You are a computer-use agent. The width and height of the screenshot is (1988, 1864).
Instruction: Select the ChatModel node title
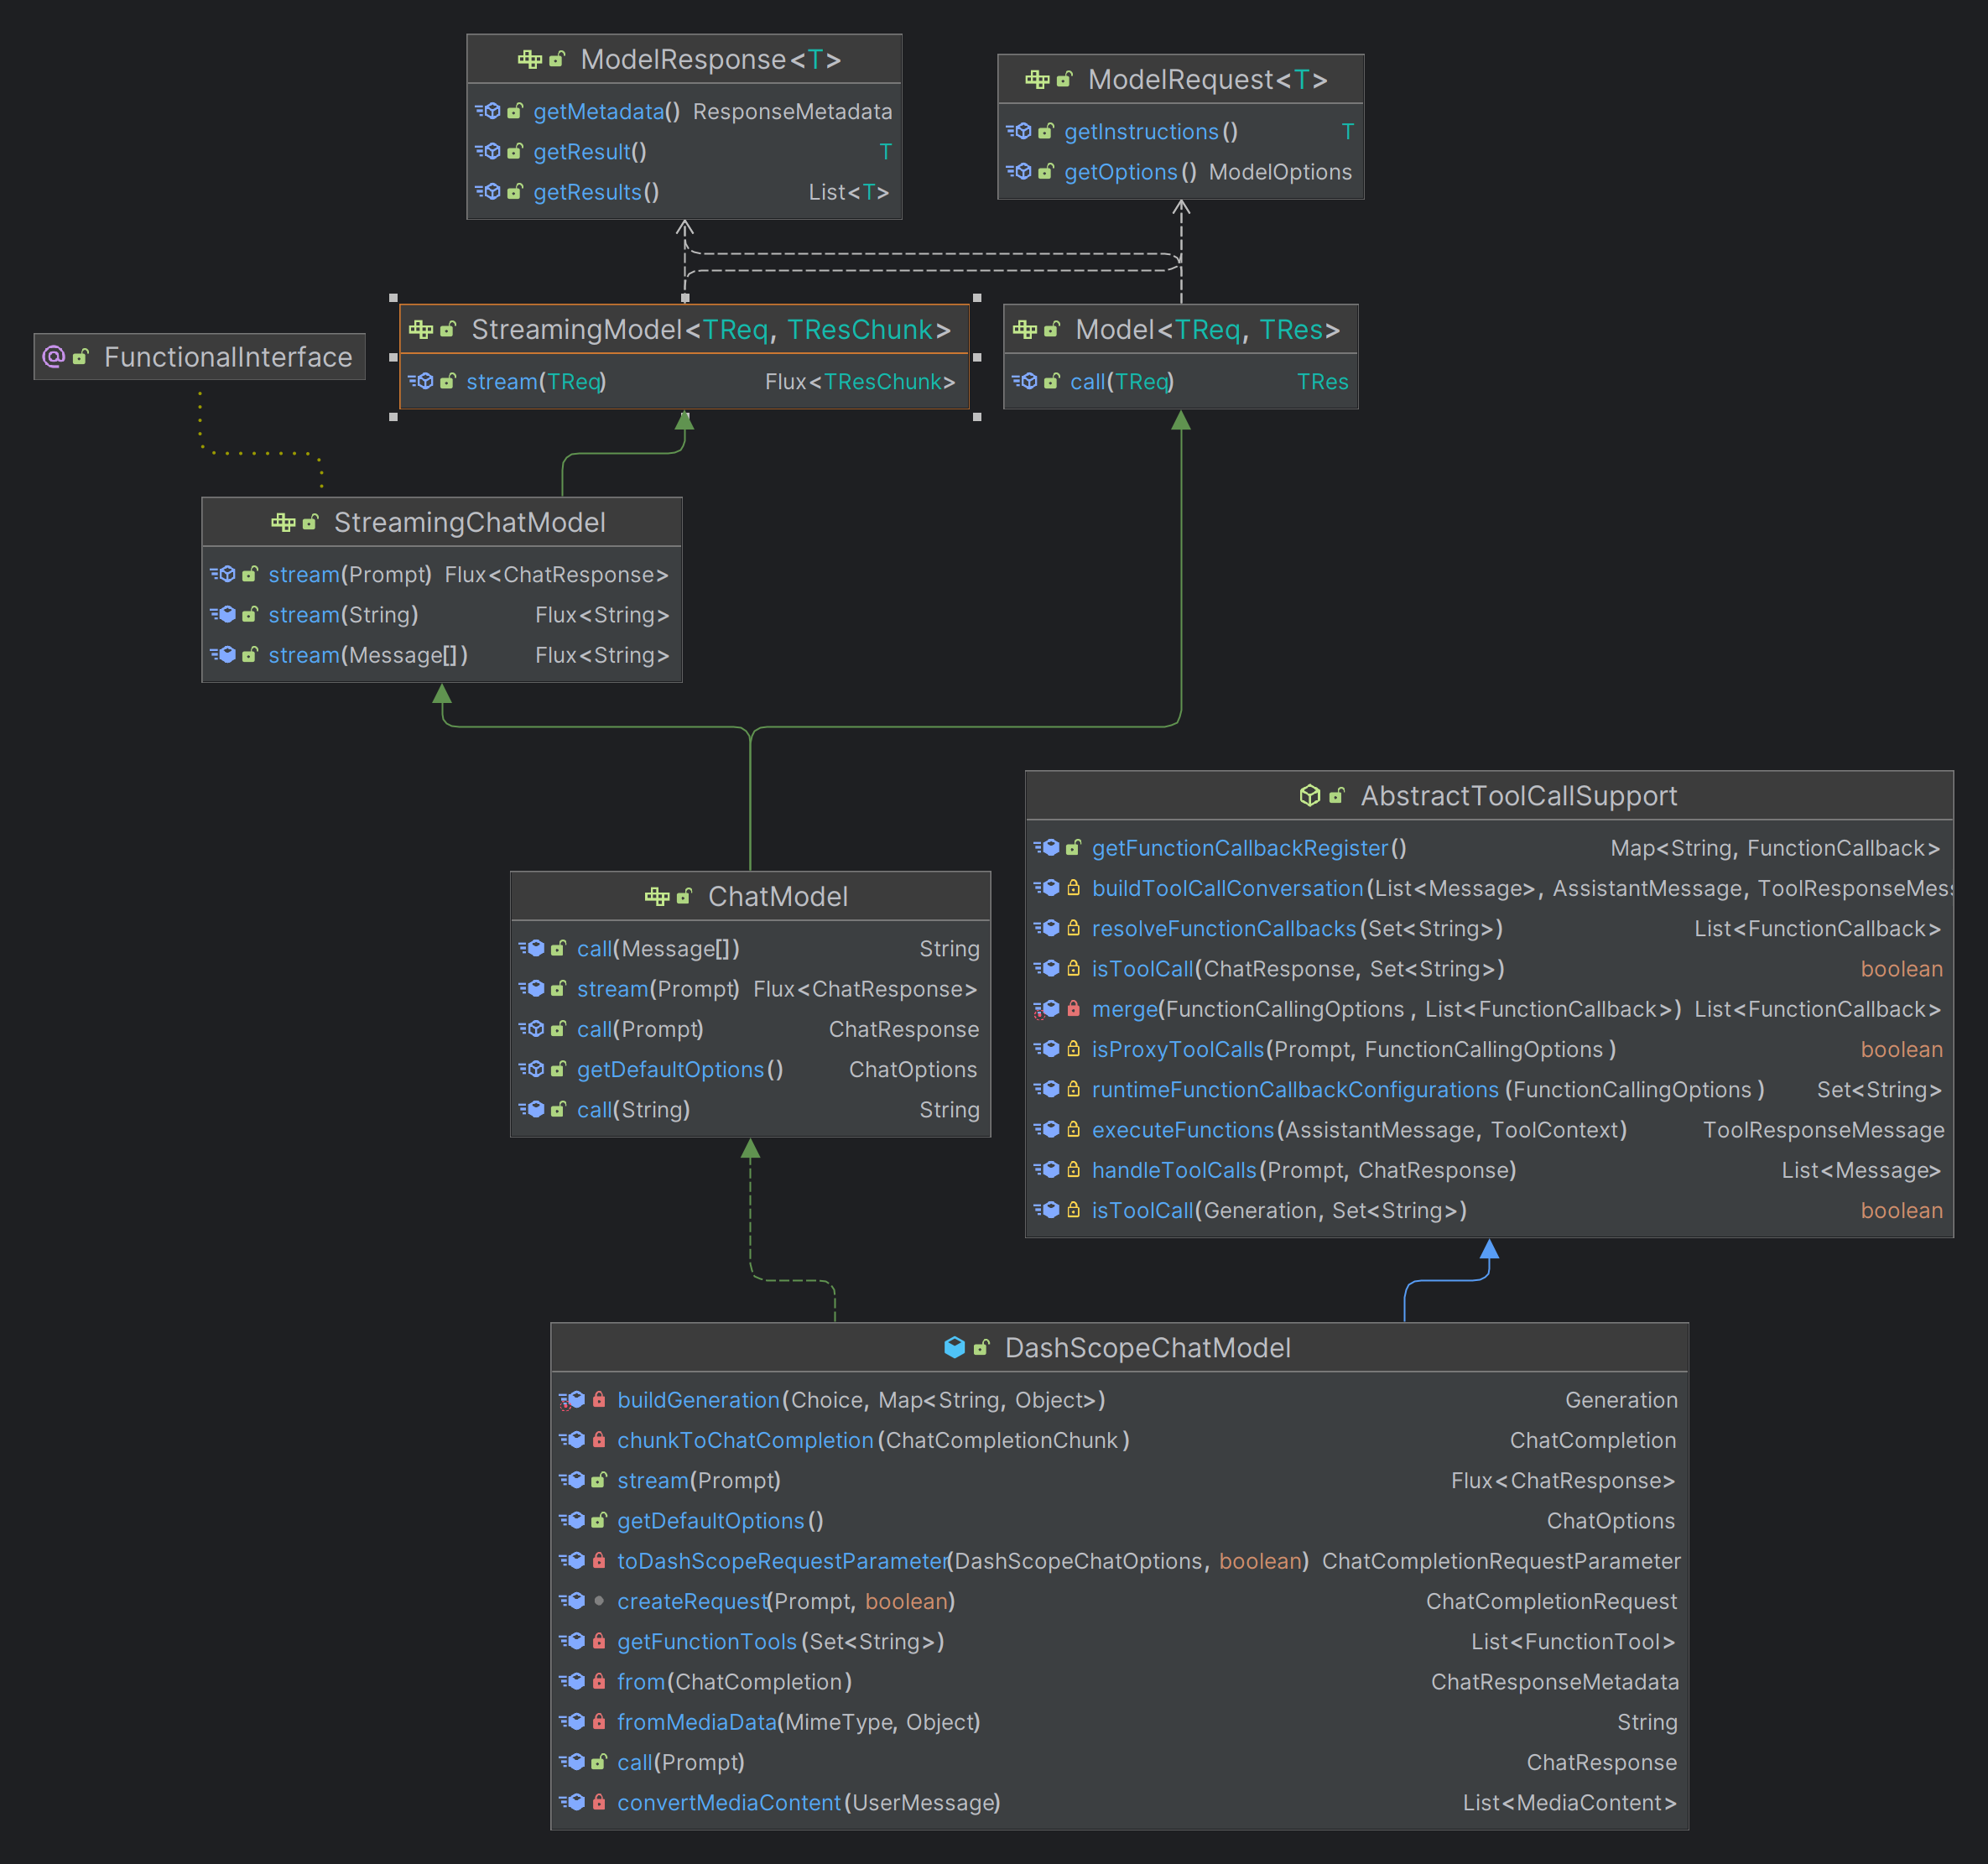point(778,897)
